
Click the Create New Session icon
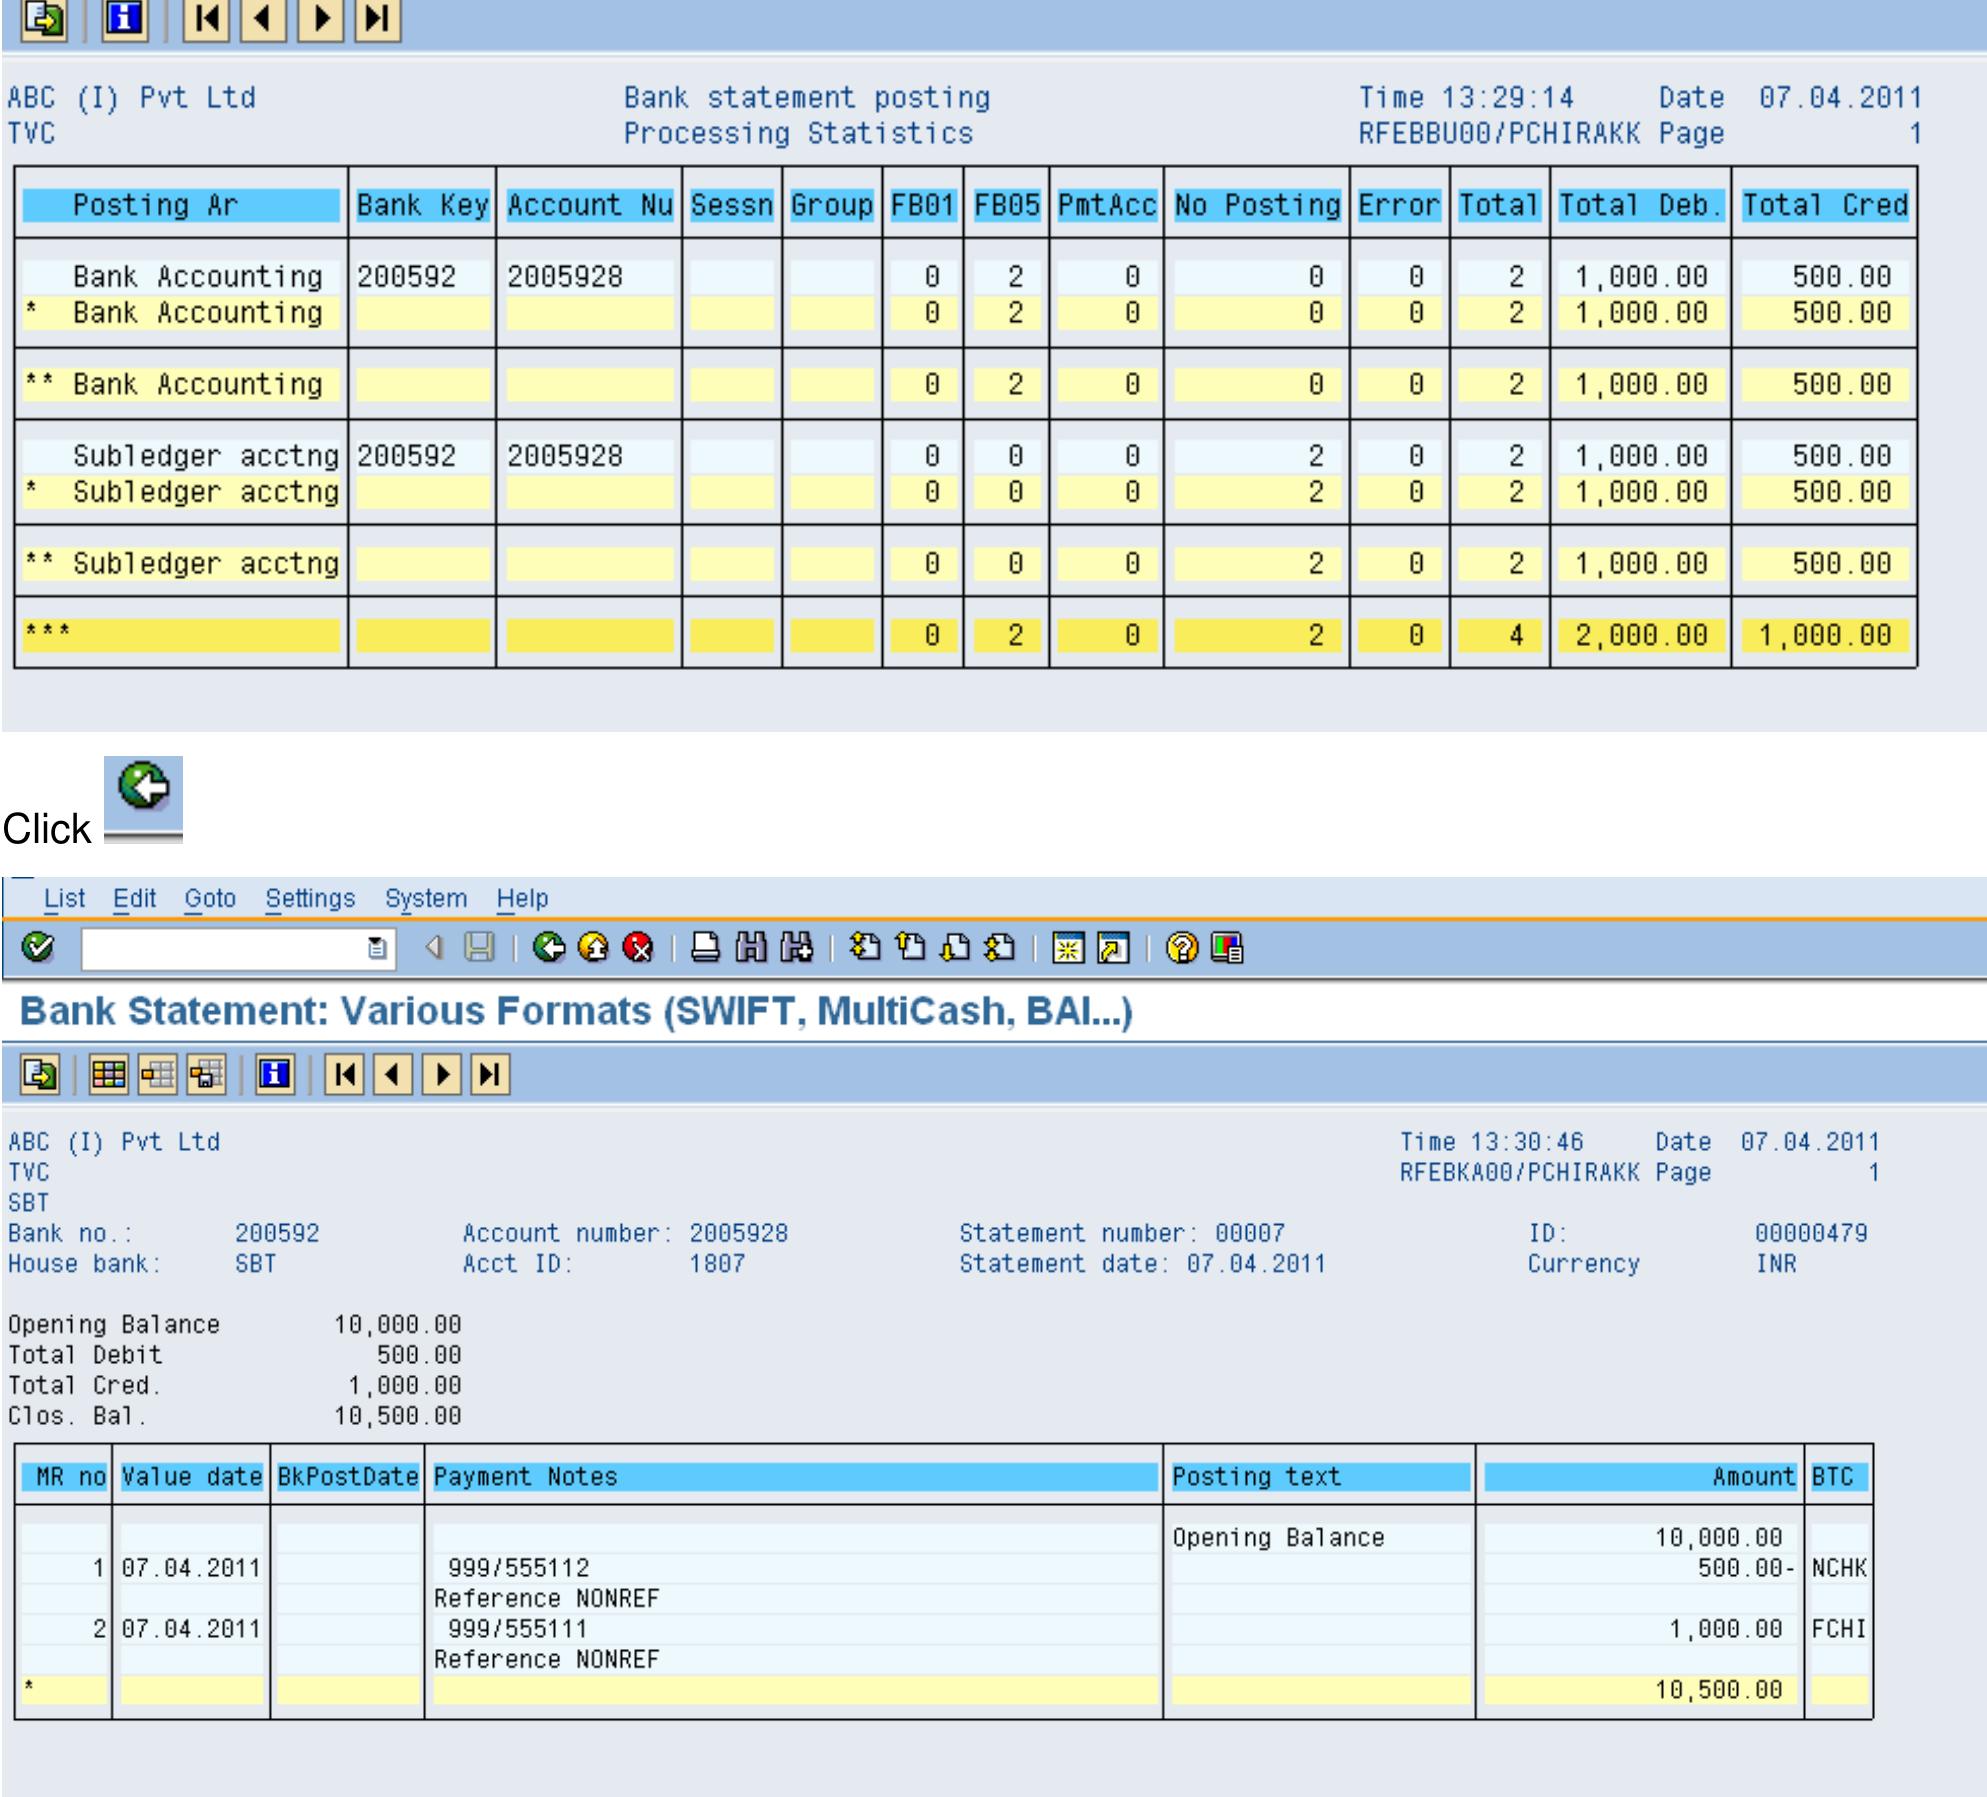point(1068,947)
